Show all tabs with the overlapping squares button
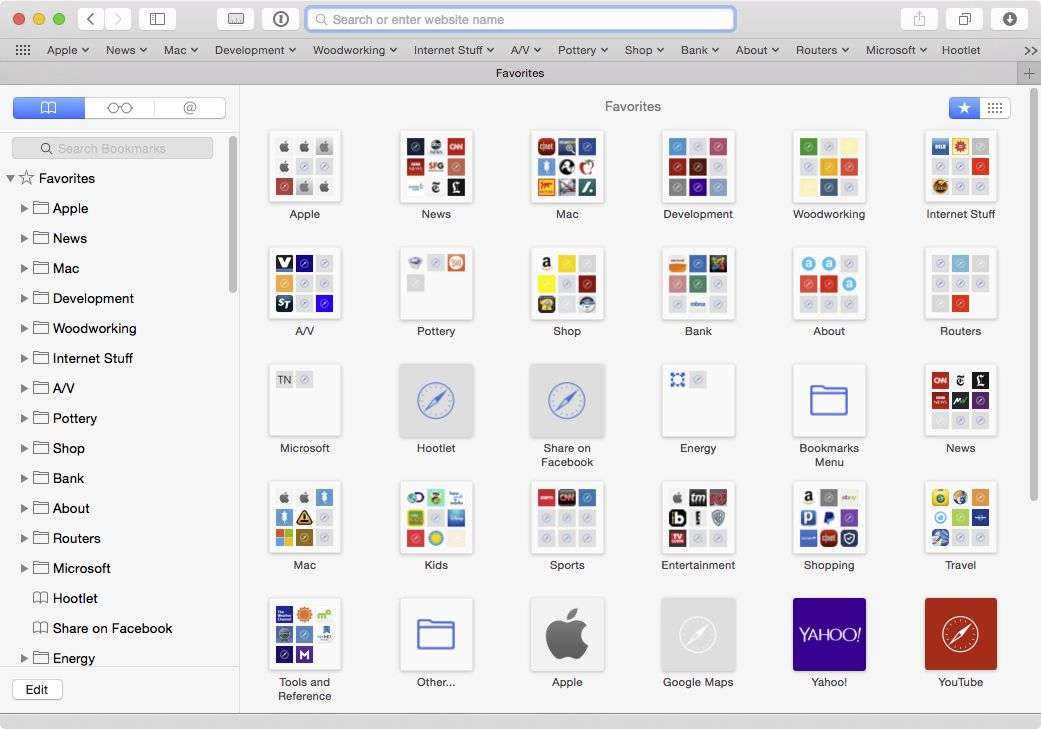1041x729 pixels. point(964,19)
